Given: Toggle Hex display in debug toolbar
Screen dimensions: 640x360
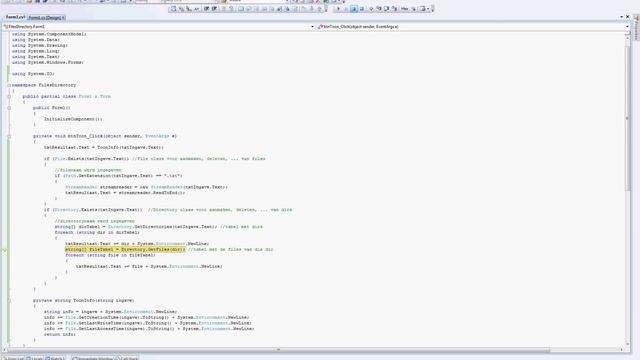Looking at the screenshot, I should click(404, 9).
